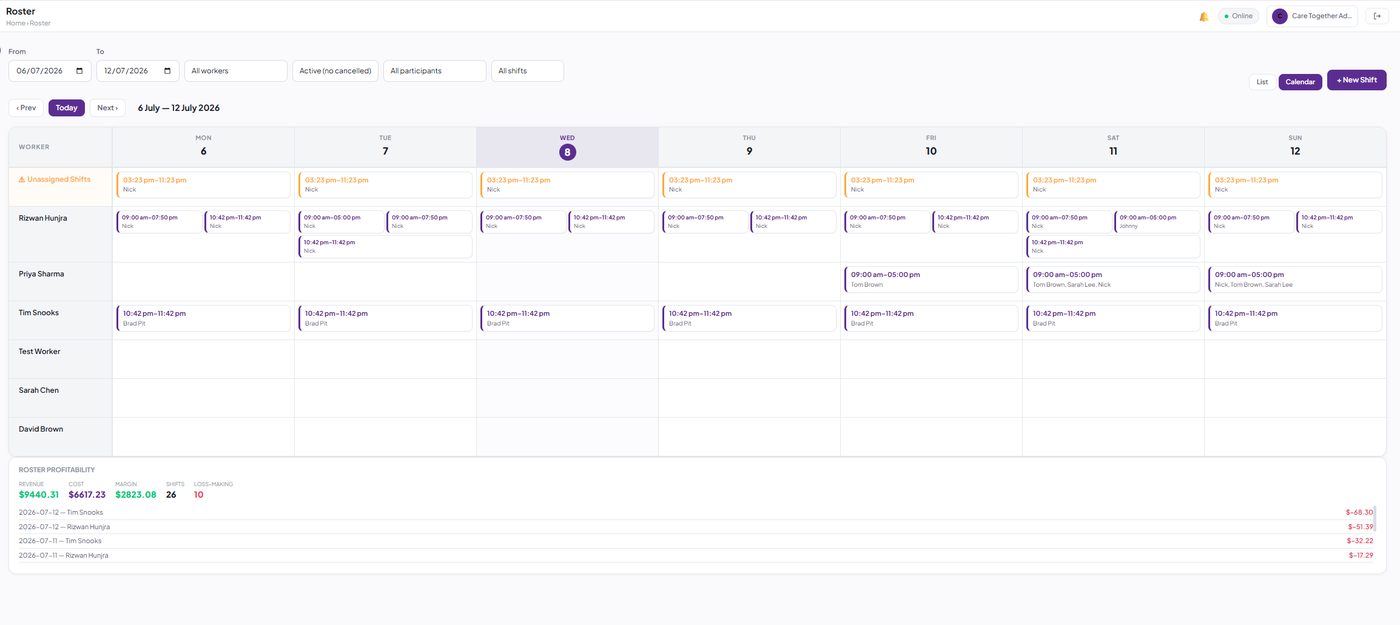Switch to Calendar view

(1300, 82)
